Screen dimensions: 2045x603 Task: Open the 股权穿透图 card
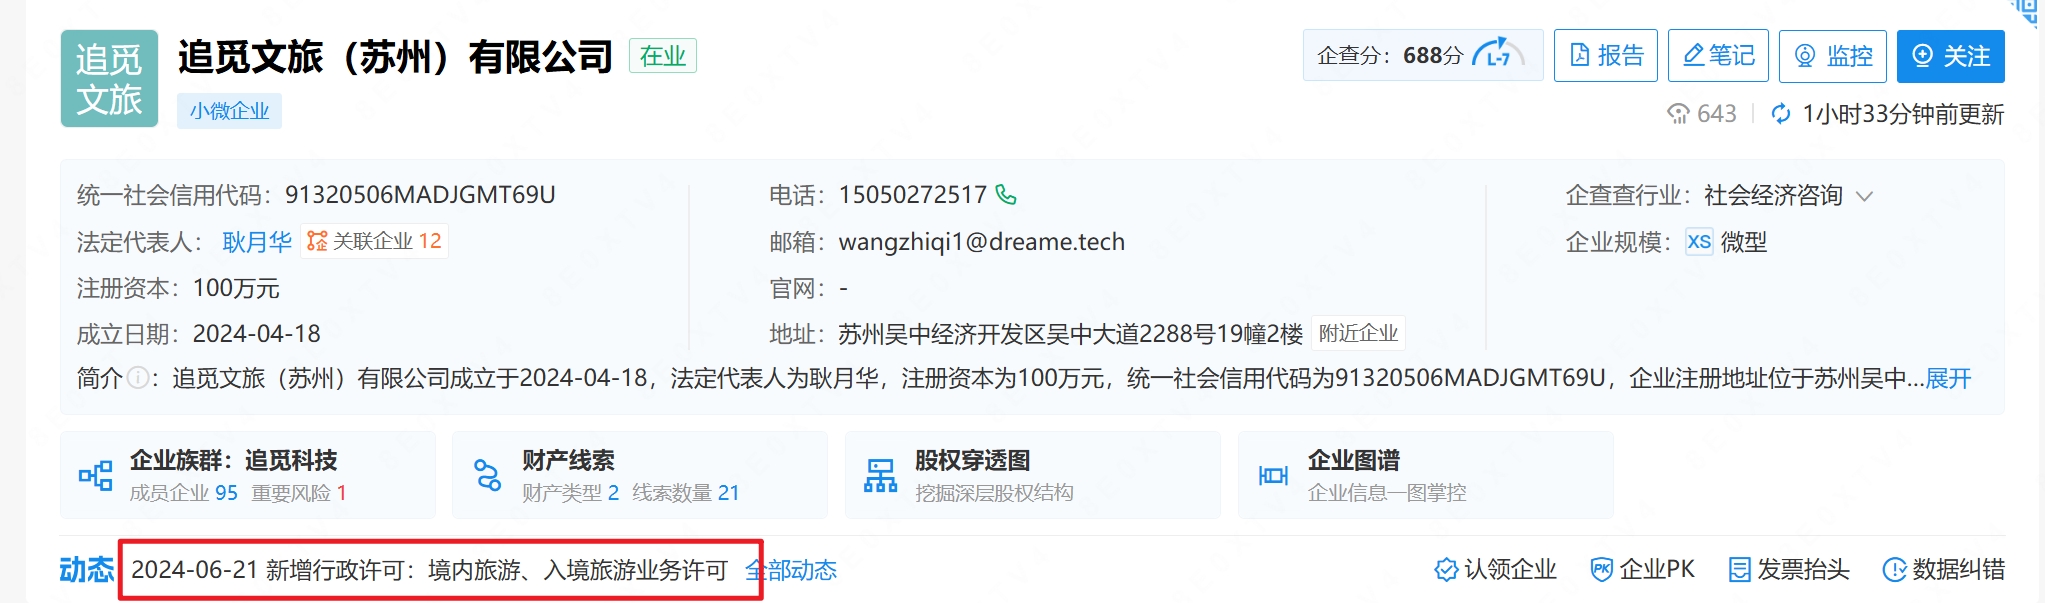coord(1033,475)
